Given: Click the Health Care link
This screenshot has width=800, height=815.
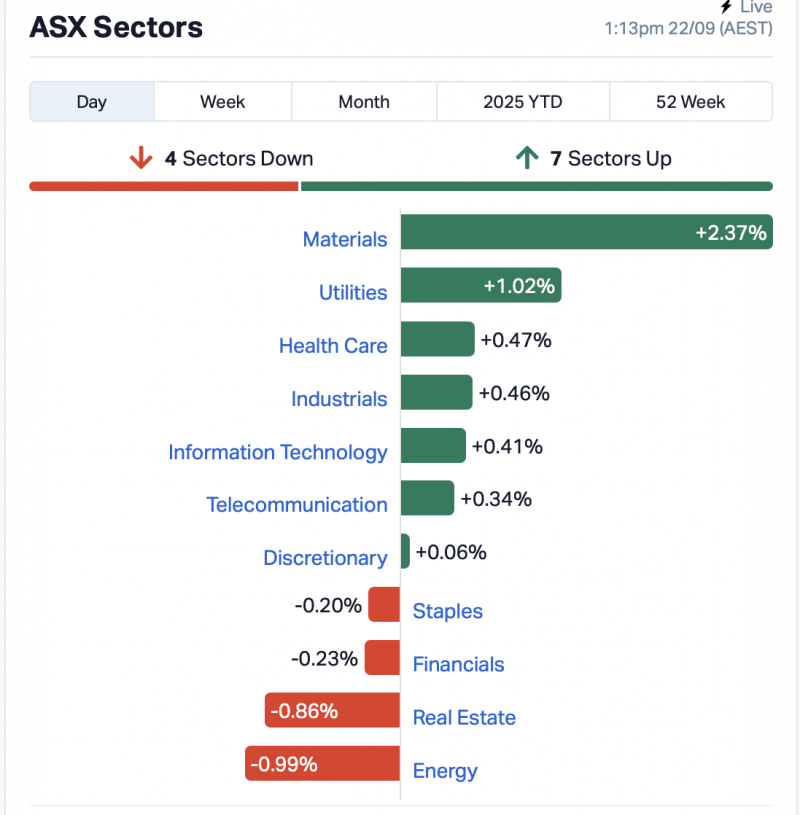Looking at the screenshot, I should [x=333, y=346].
